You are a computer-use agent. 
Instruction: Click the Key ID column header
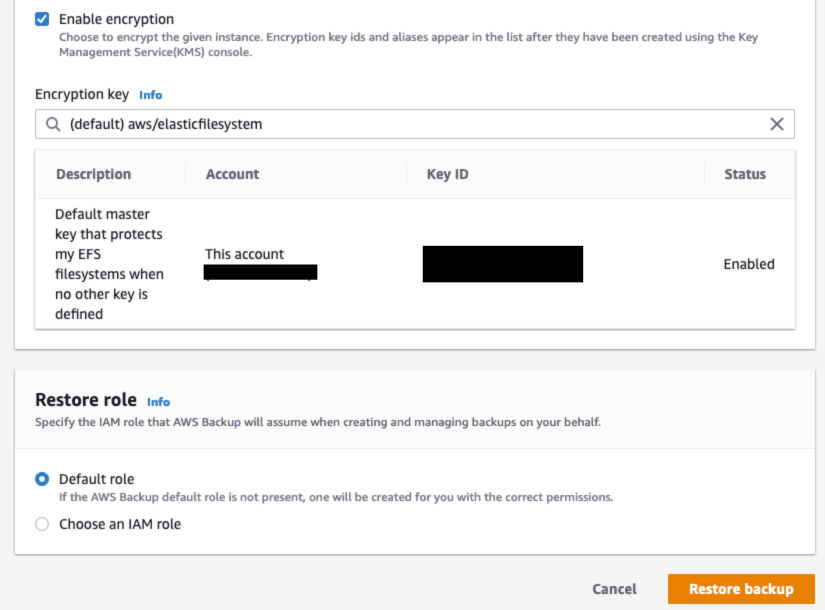click(447, 174)
